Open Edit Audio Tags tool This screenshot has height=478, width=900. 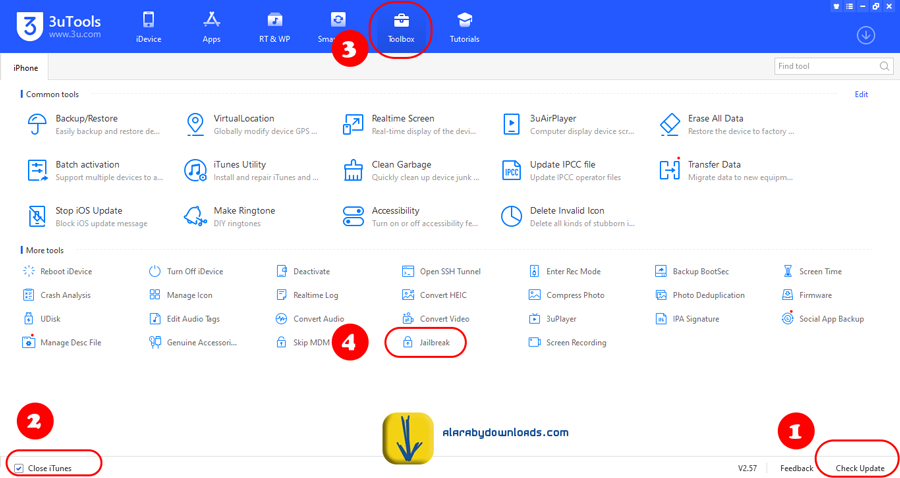tap(184, 318)
